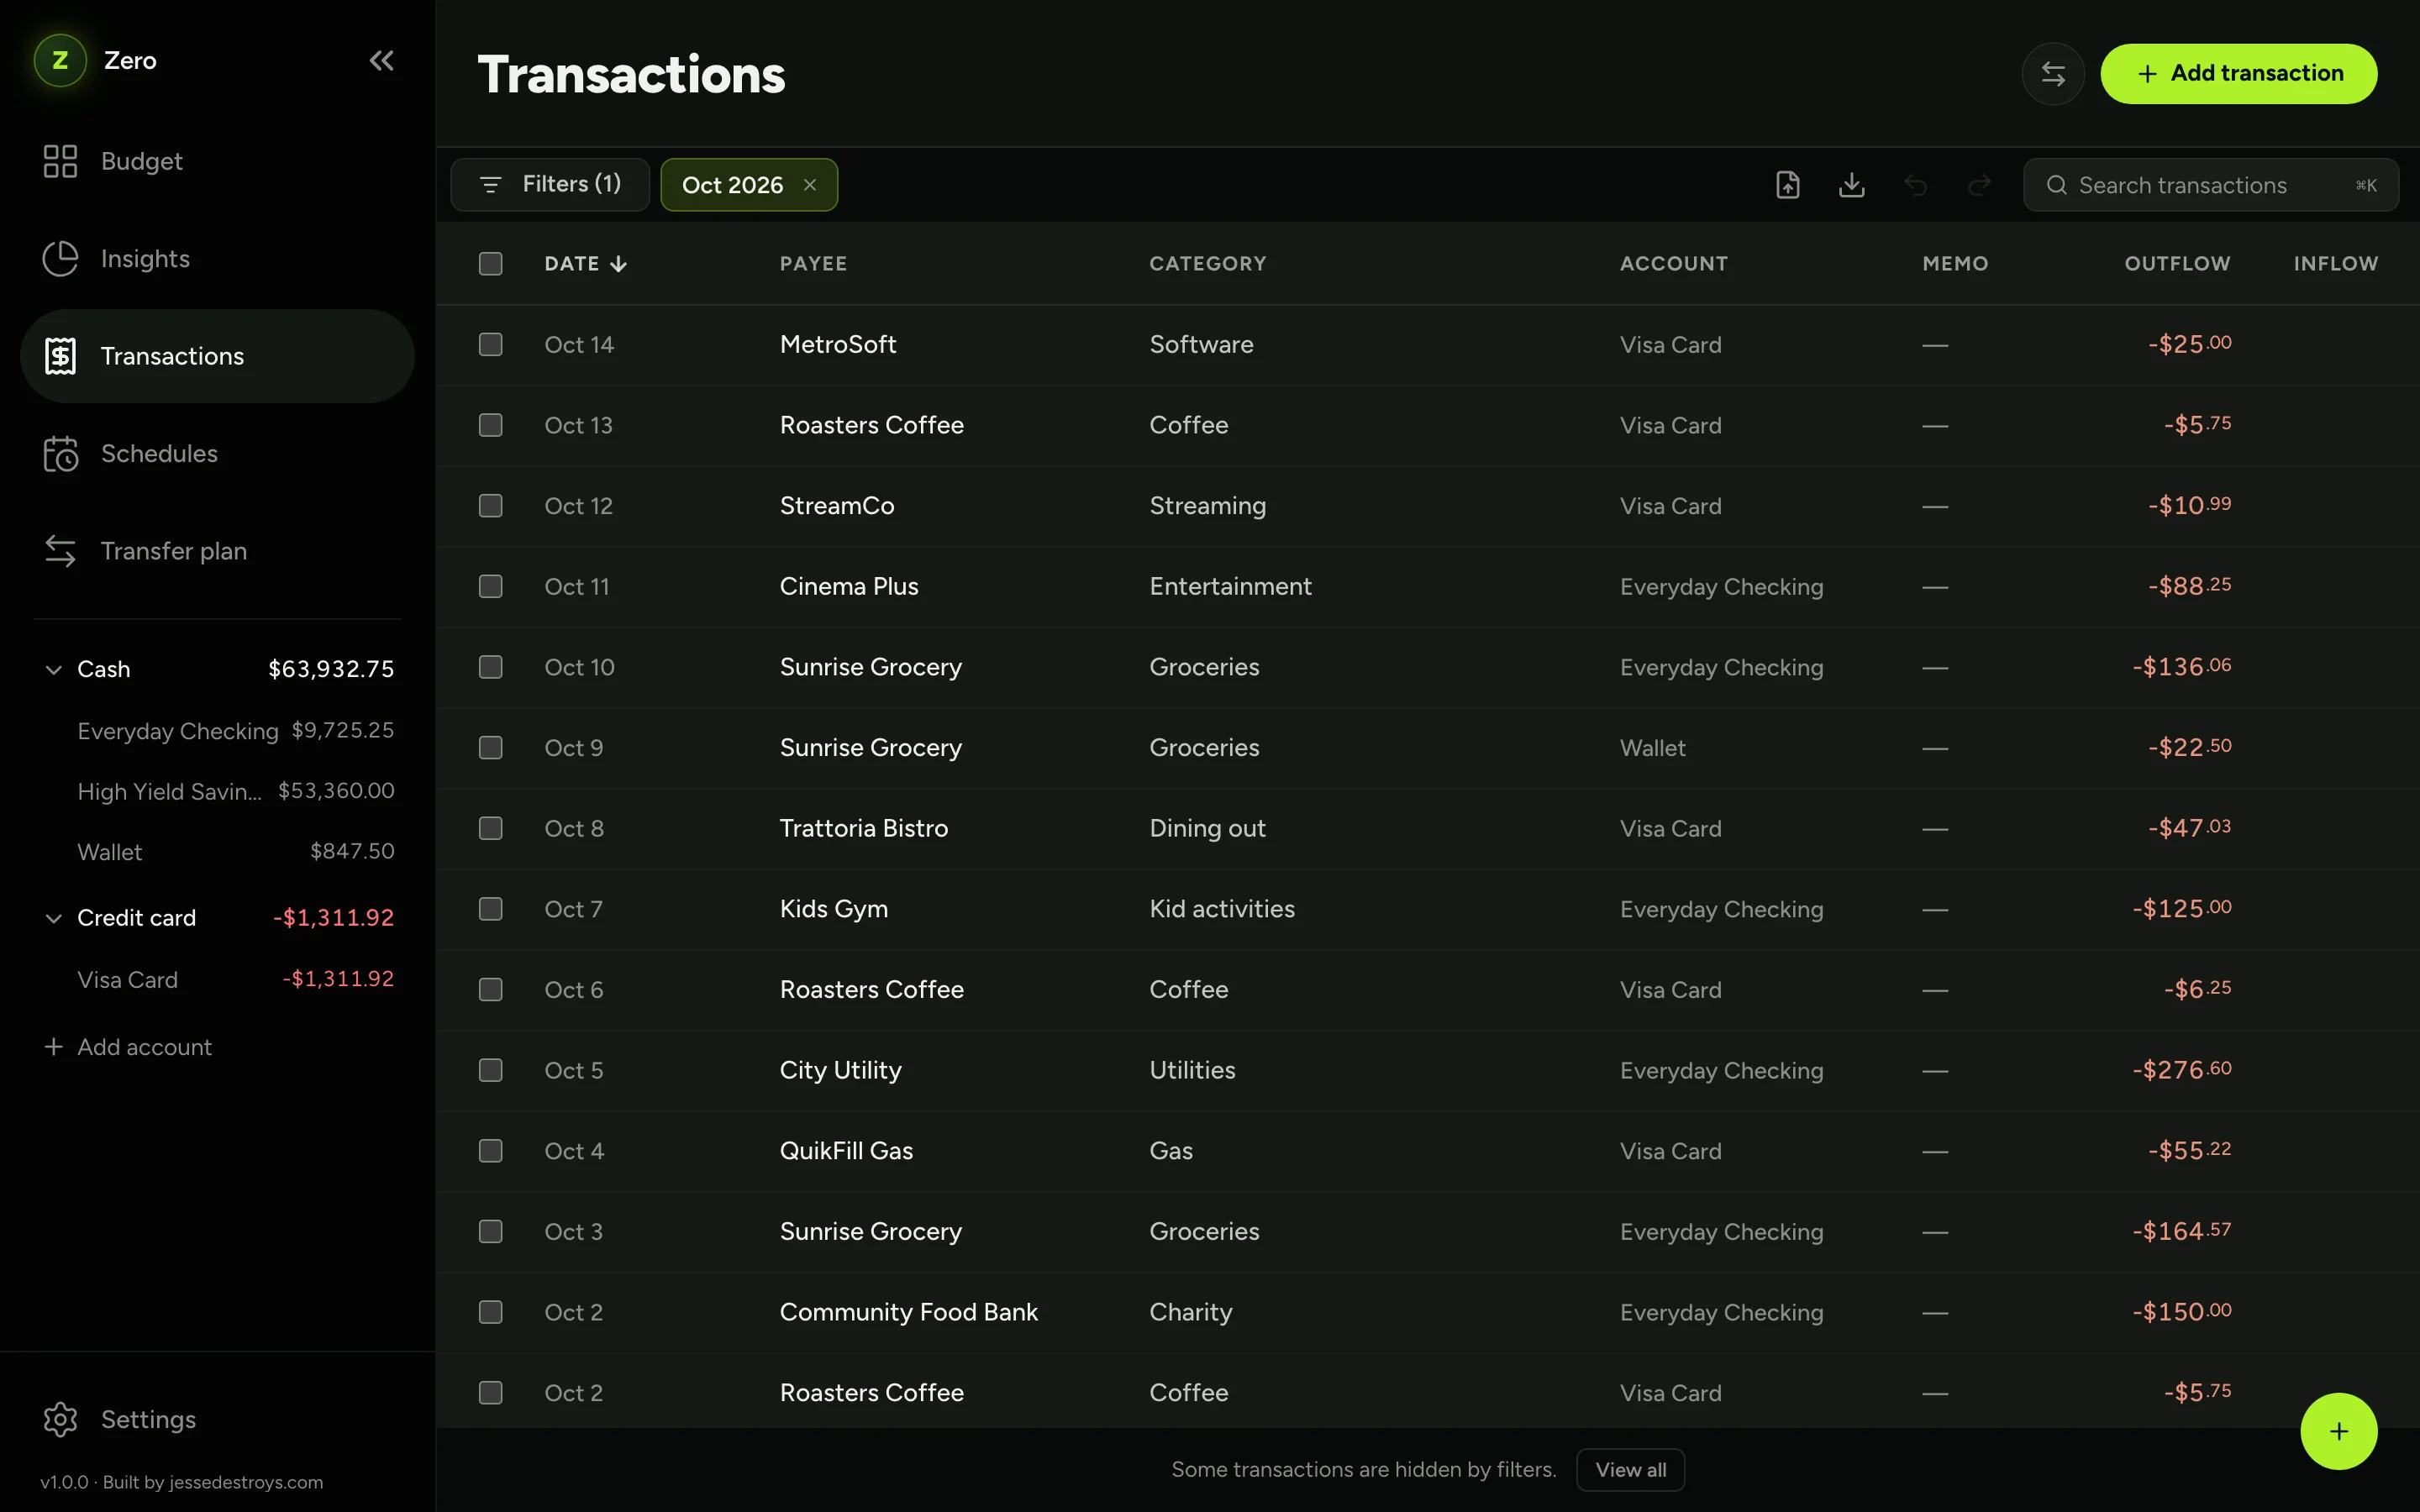Check the City Utility row checkbox
The height and width of the screenshot is (1512, 2420).
tap(490, 1070)
